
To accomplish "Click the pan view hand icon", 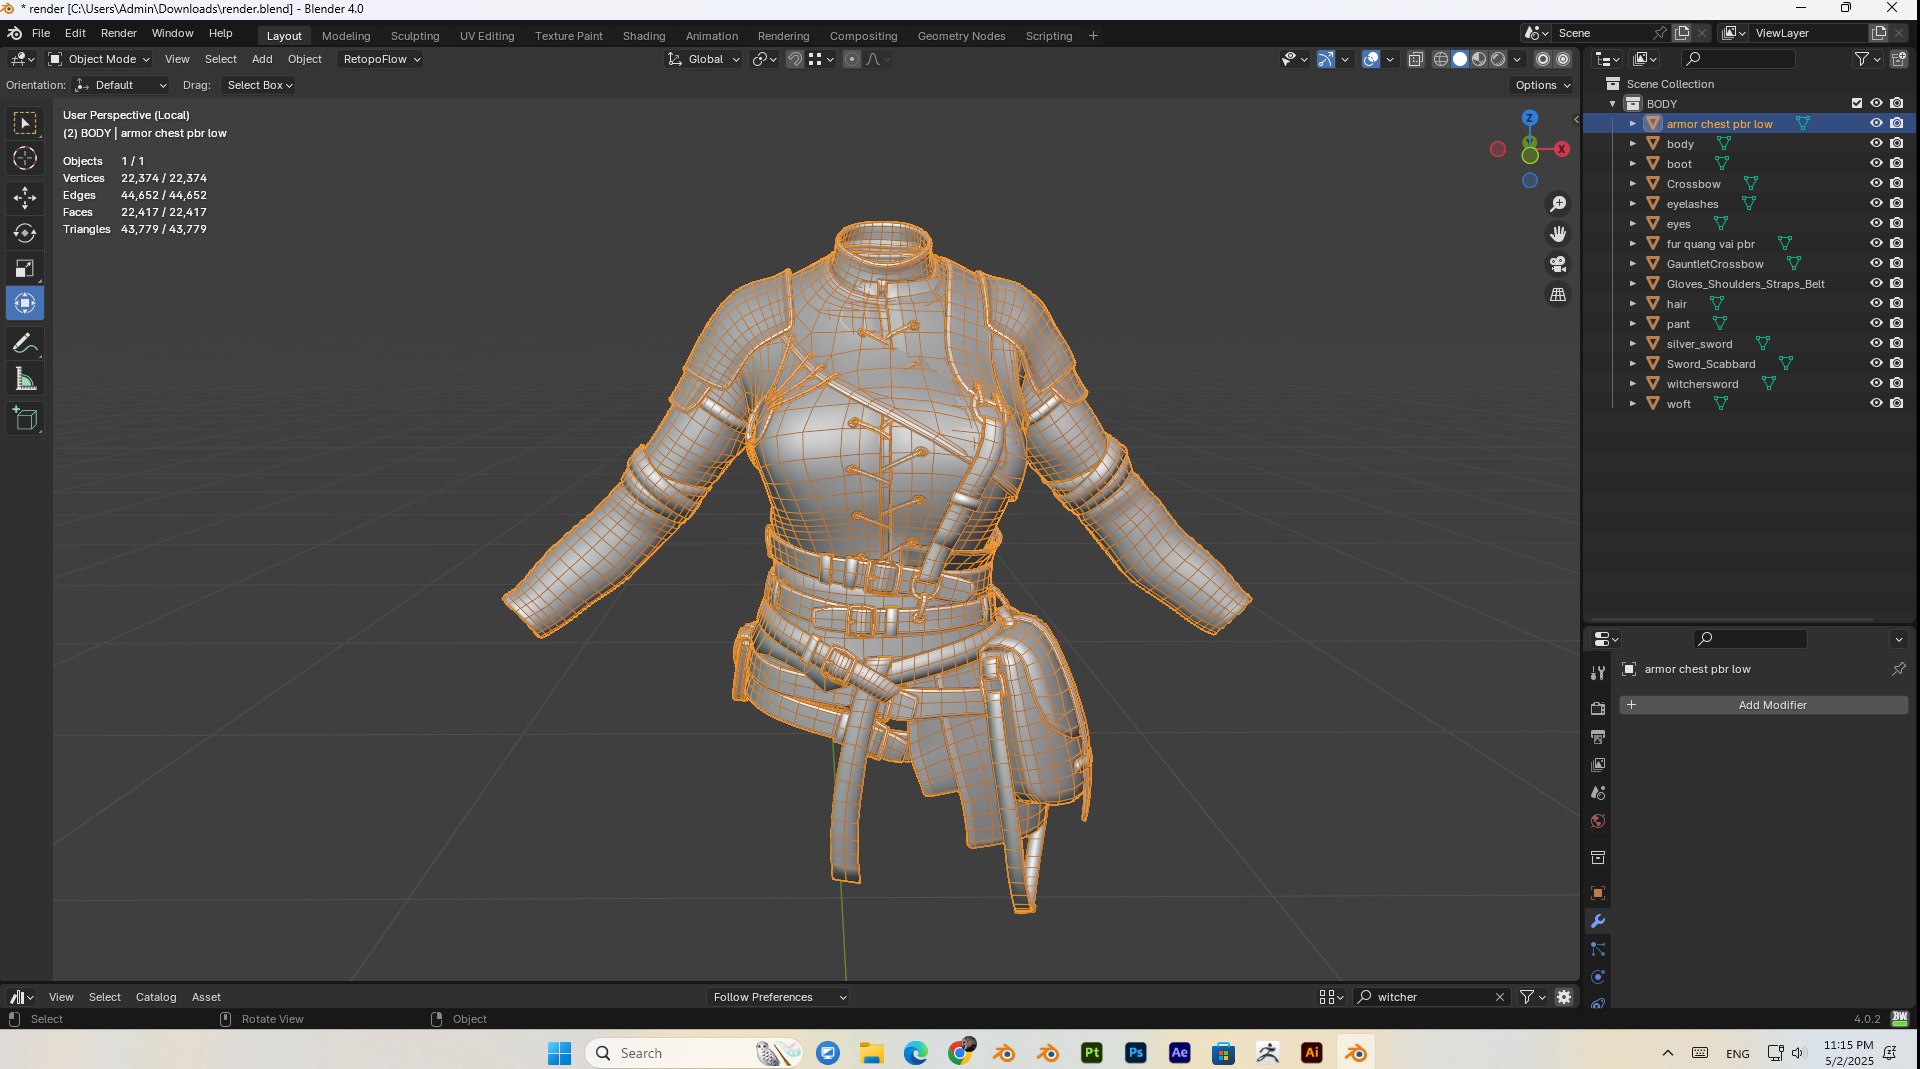I will tap(1558, 234).
